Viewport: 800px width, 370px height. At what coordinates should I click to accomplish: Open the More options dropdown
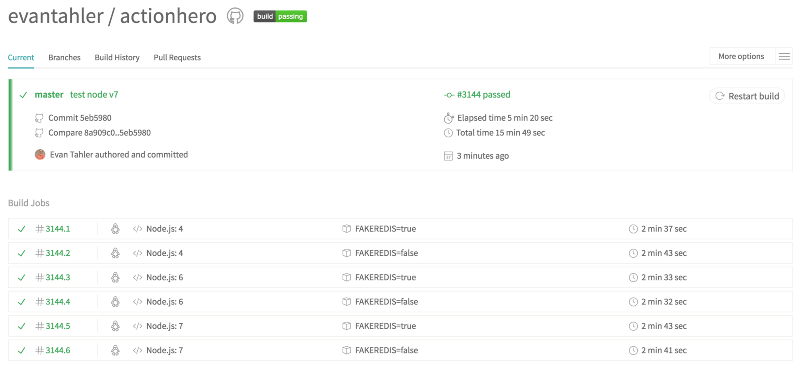(741, 56)
